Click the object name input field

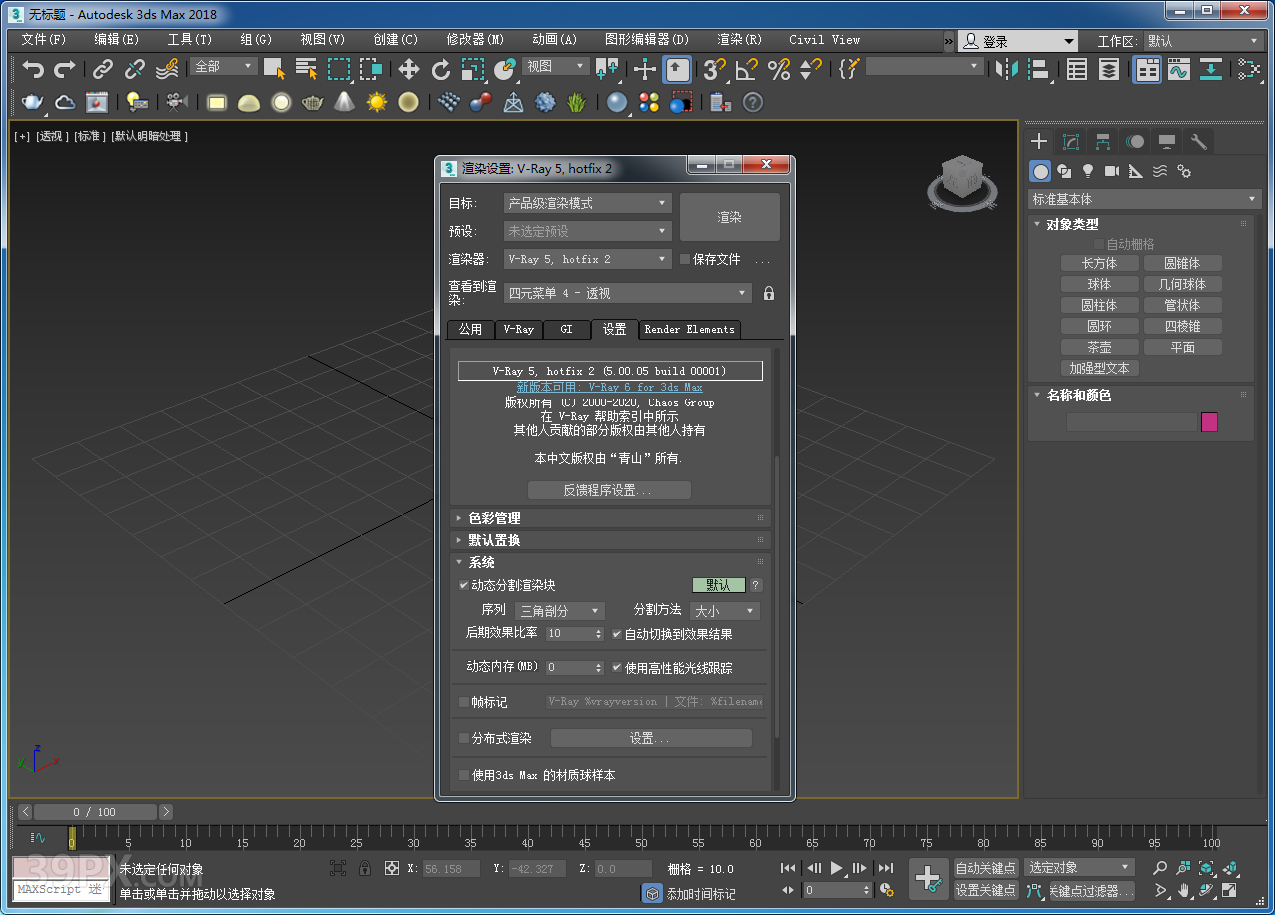point(1131,422)
